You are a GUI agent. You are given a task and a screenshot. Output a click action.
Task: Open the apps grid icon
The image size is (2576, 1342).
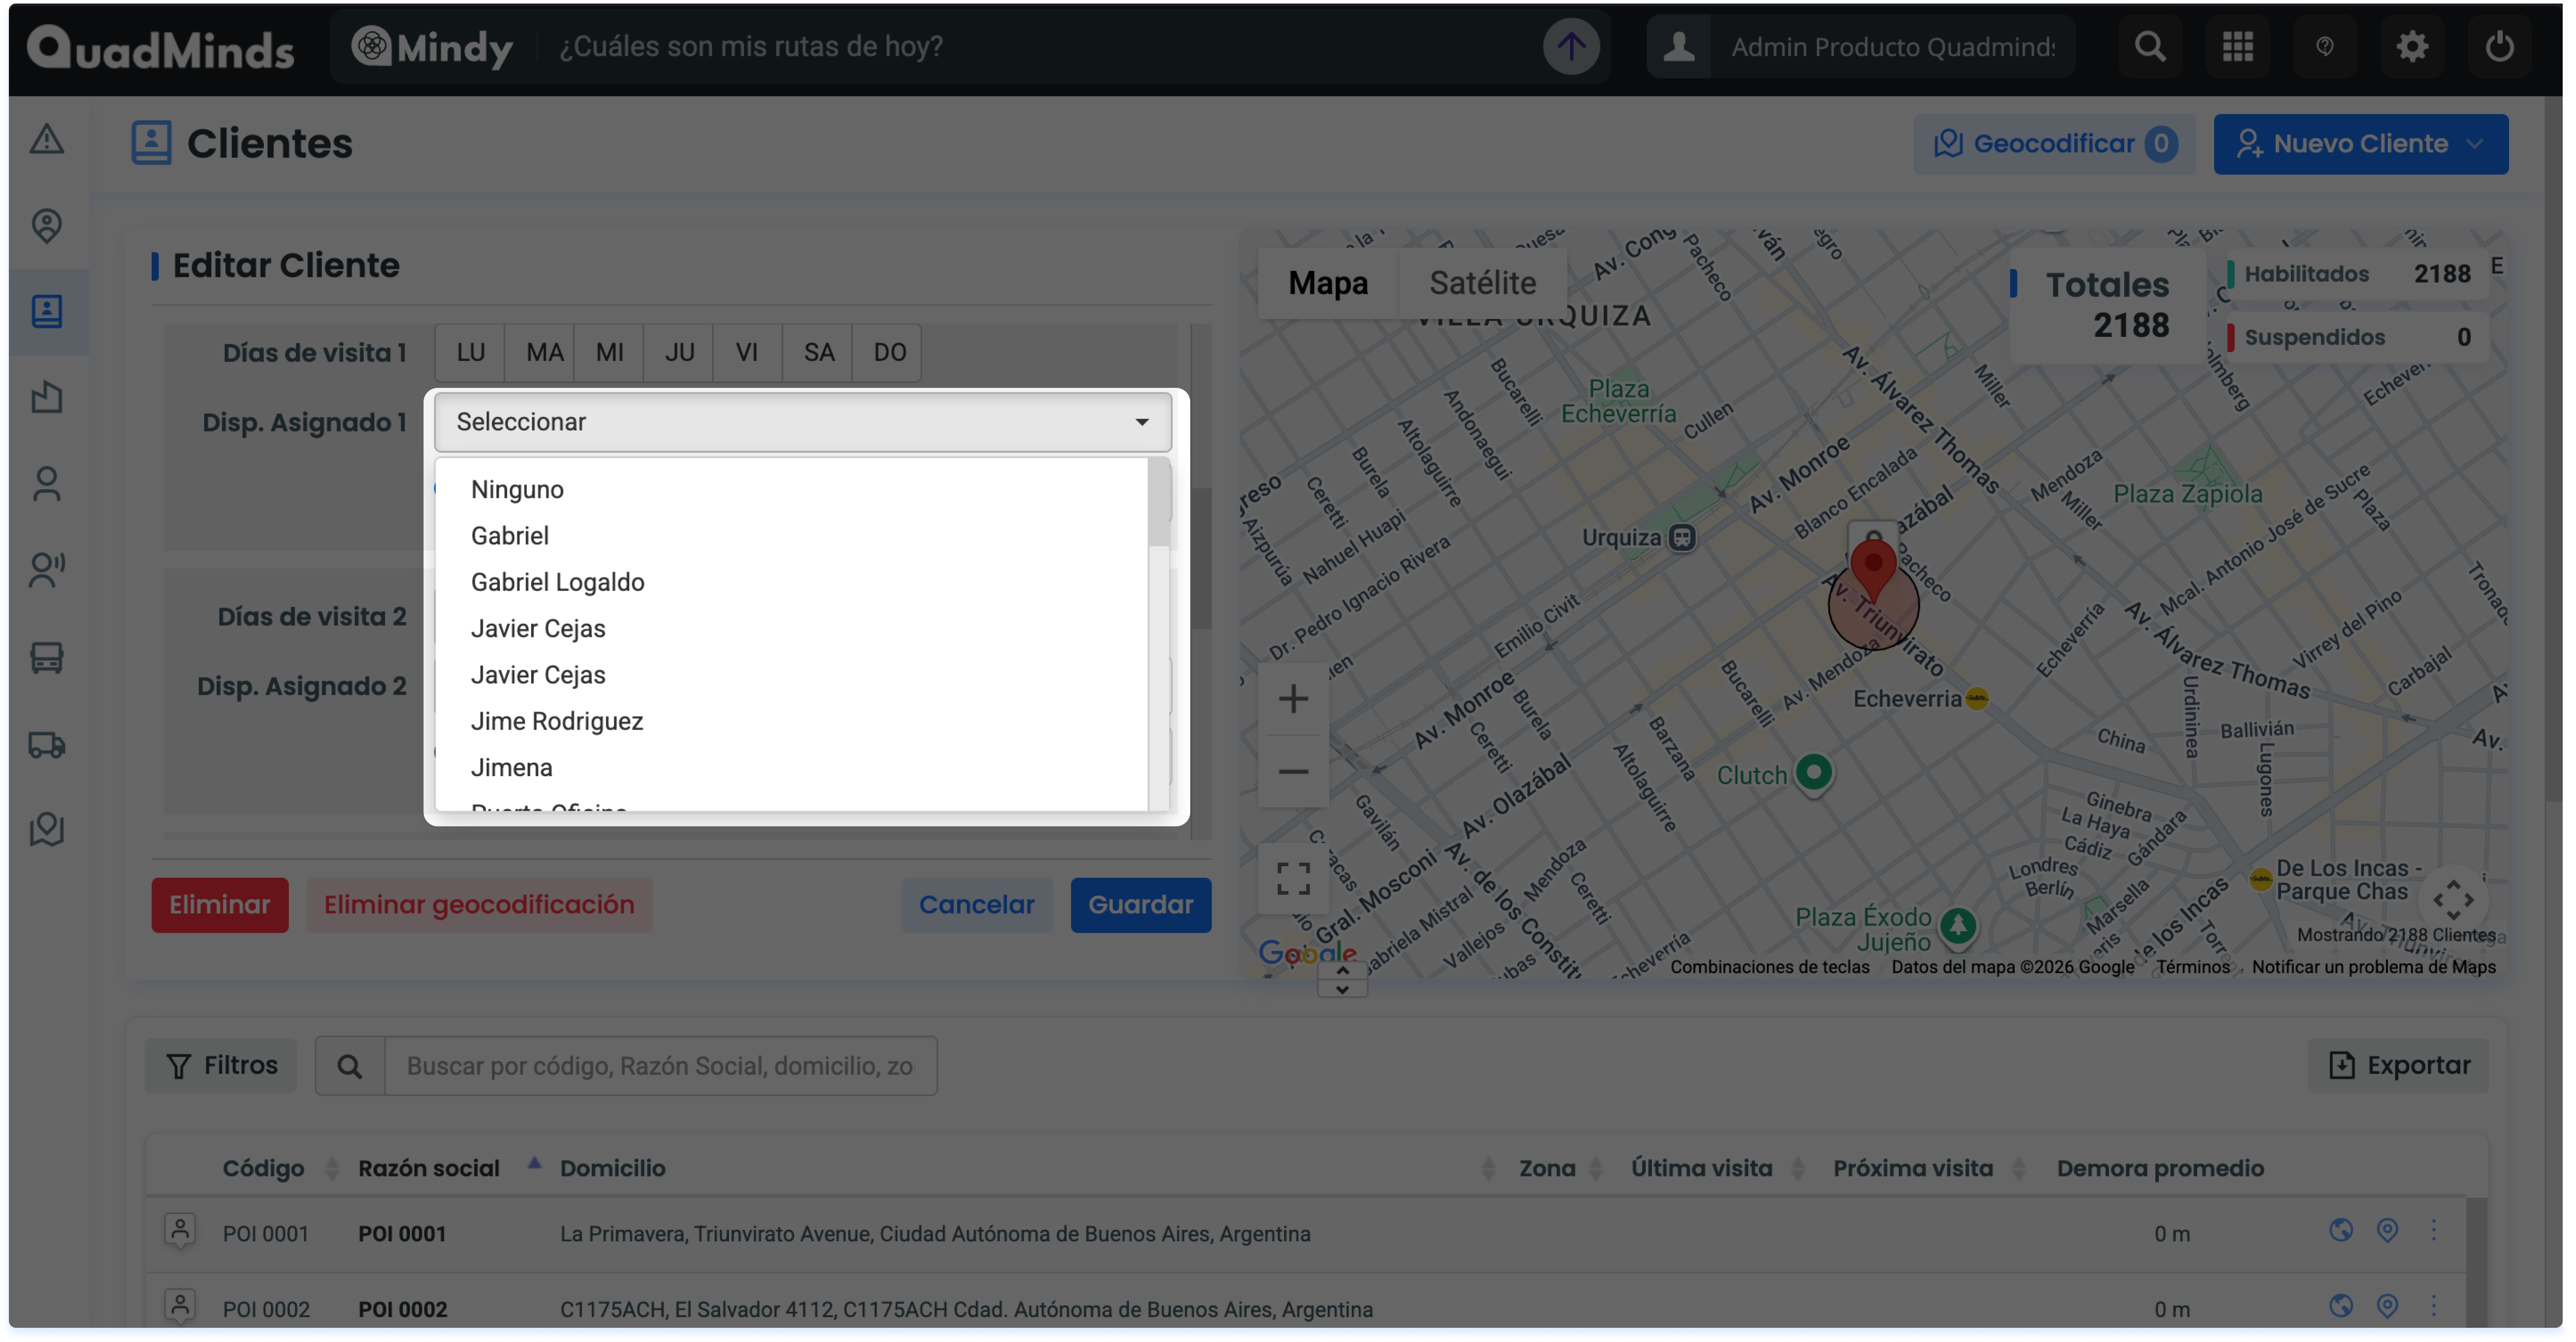[2237, 46]
